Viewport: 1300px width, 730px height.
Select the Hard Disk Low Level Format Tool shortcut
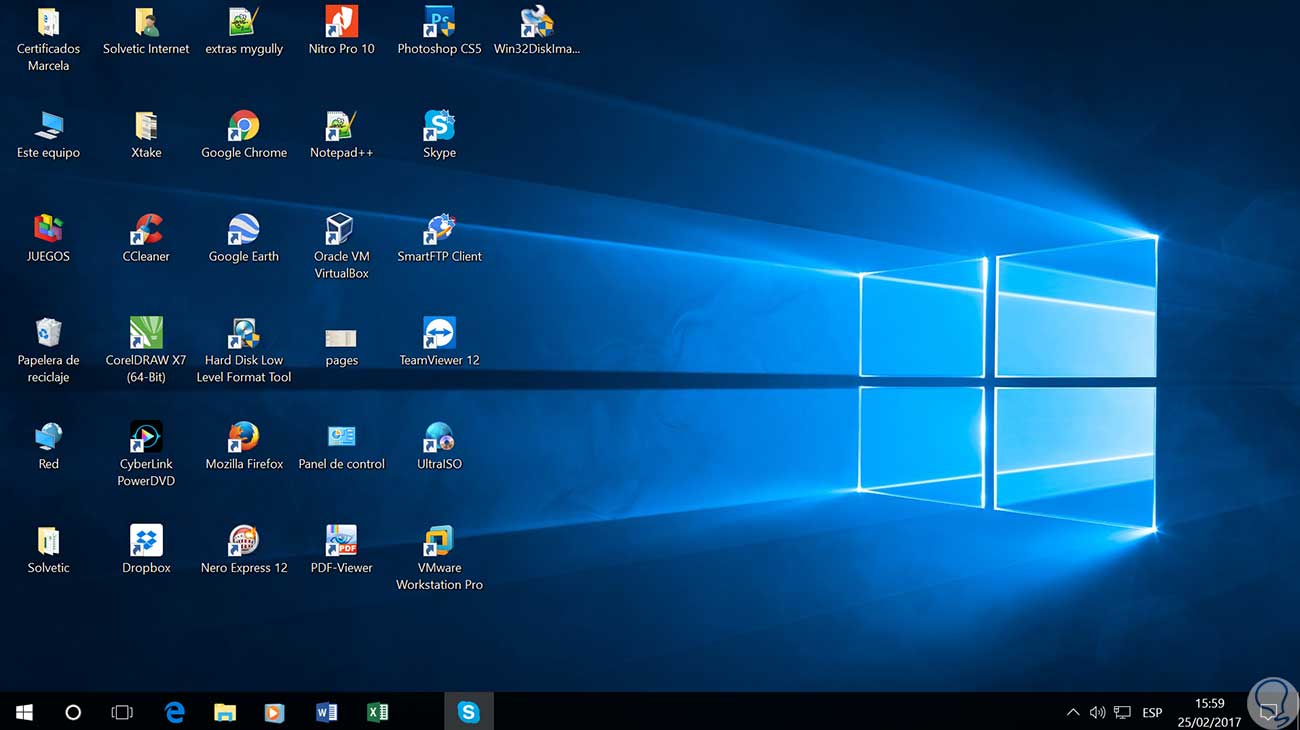[244, 351]
